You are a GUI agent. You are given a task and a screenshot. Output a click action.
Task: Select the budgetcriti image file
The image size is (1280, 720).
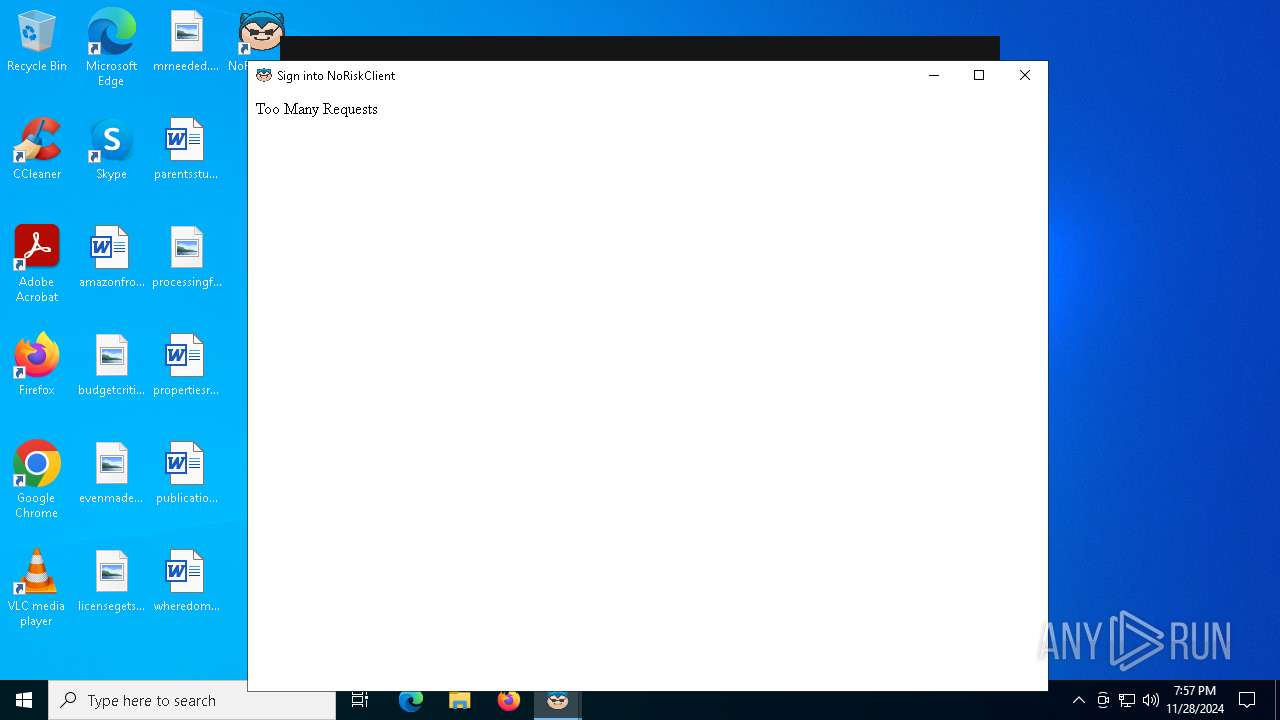click(x=111, y=366)
